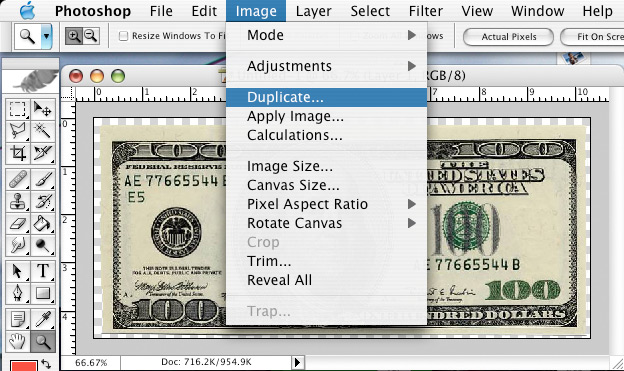Select the Rectangular Marquee tool
Image resolution: width=624 pixels, height=371 pixels.
click(x=17, y=109)
